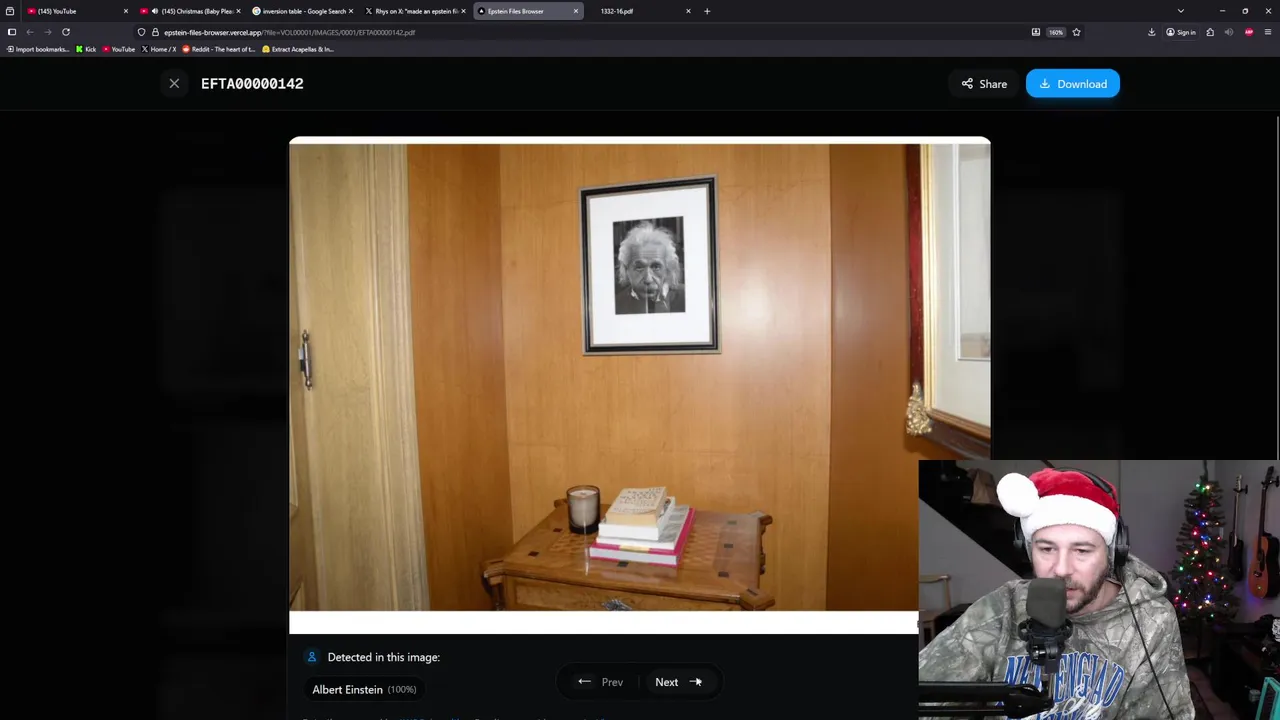1280x720 pixels.
Task: Click the download arrow icon in Download
Action: click(1045, 84)
